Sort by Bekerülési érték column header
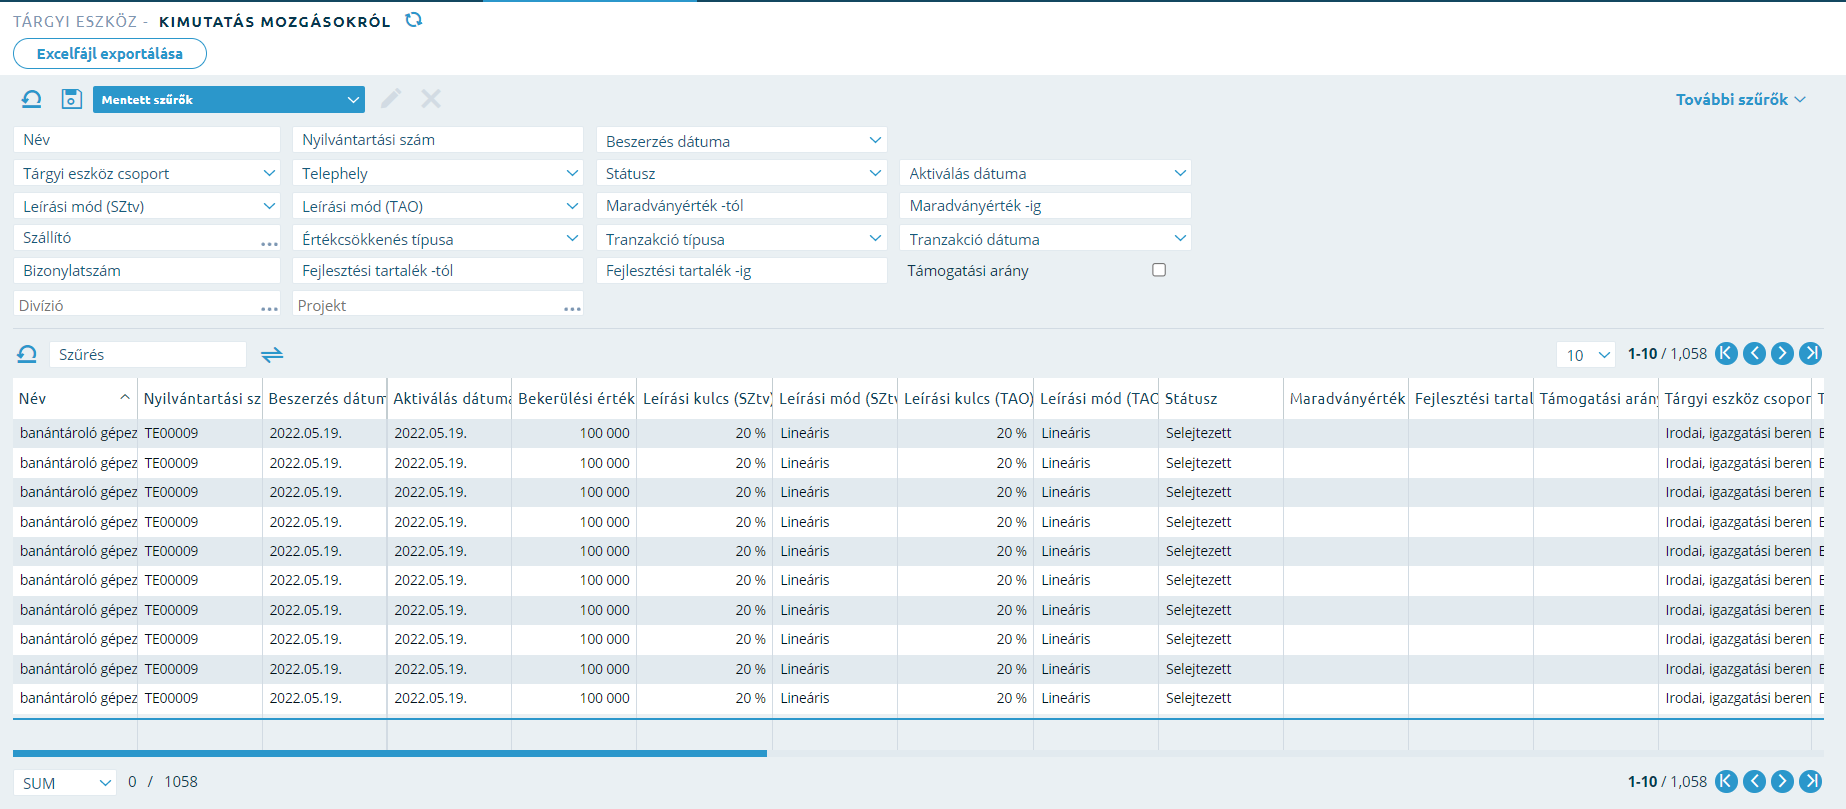 575,398
